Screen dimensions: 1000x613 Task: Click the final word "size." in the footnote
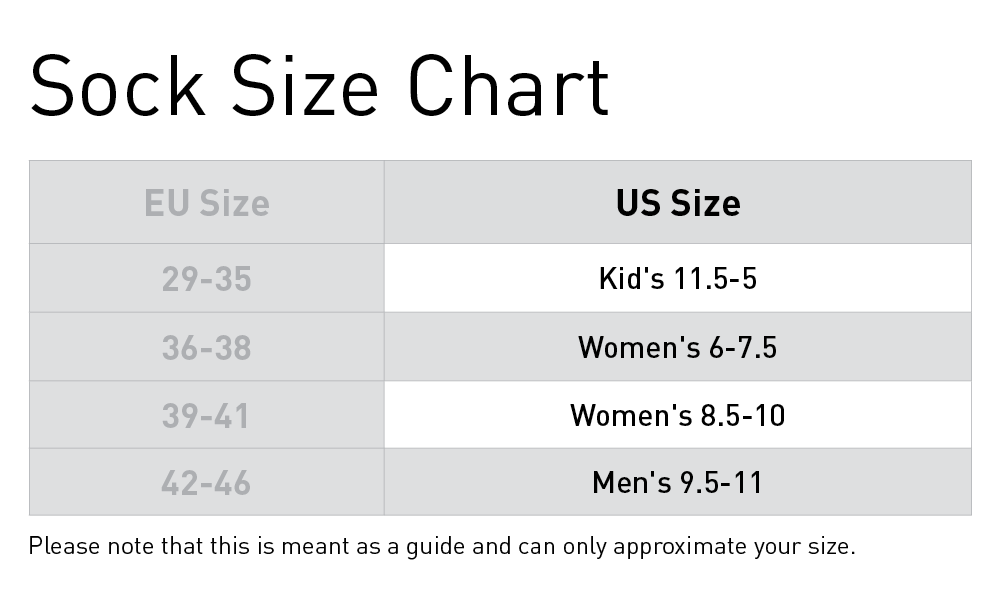(832, 547)
